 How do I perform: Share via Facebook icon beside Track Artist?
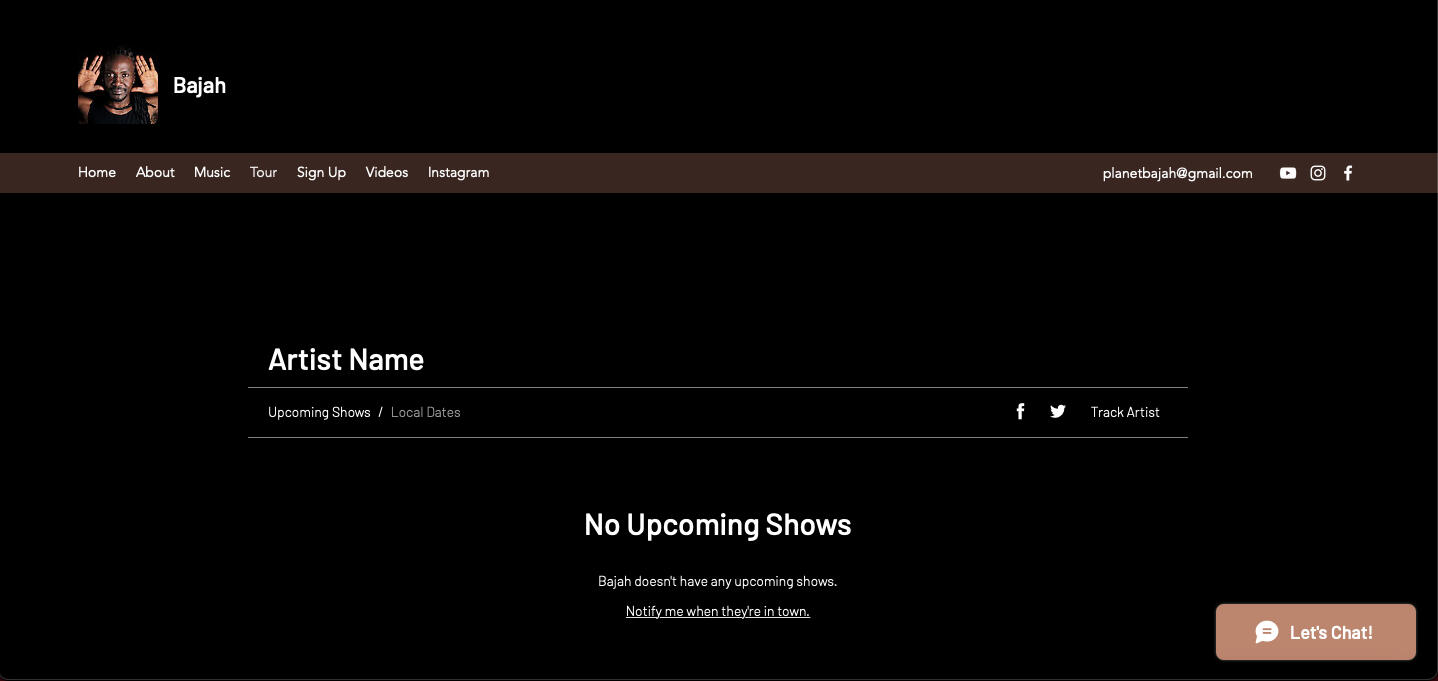tap(1020, 412)
